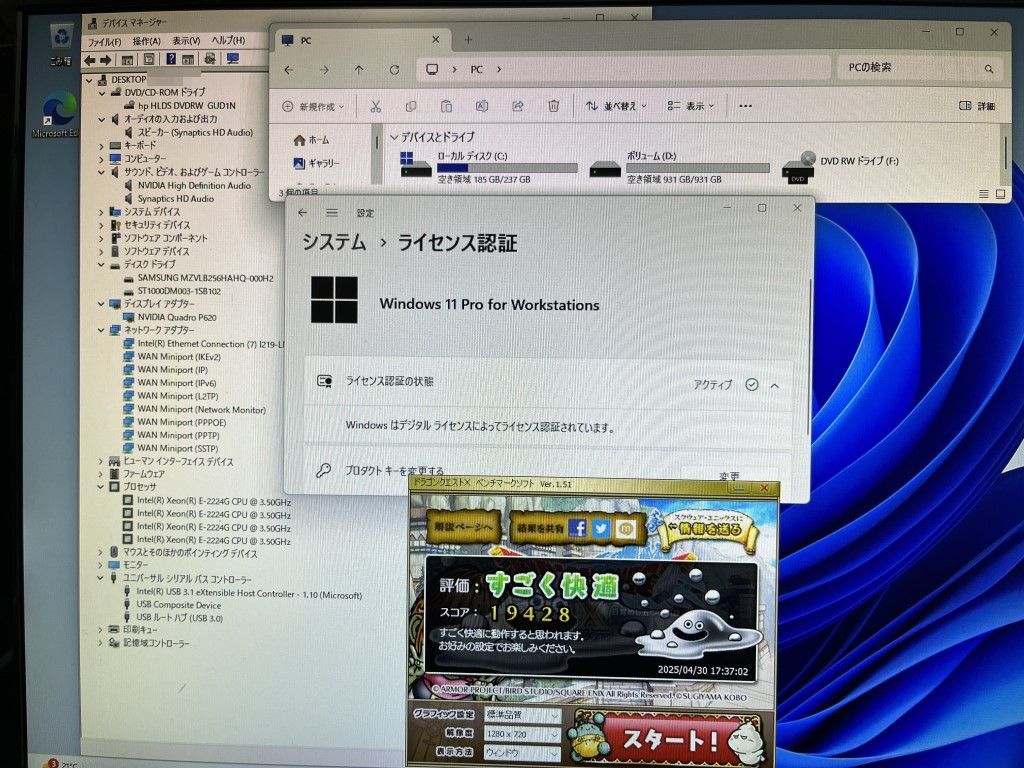The height and width of the screenshot is (768, 1024).
Task: Open the 表示 view dropdown in Explorer
Action: click(x=691, y=106)
